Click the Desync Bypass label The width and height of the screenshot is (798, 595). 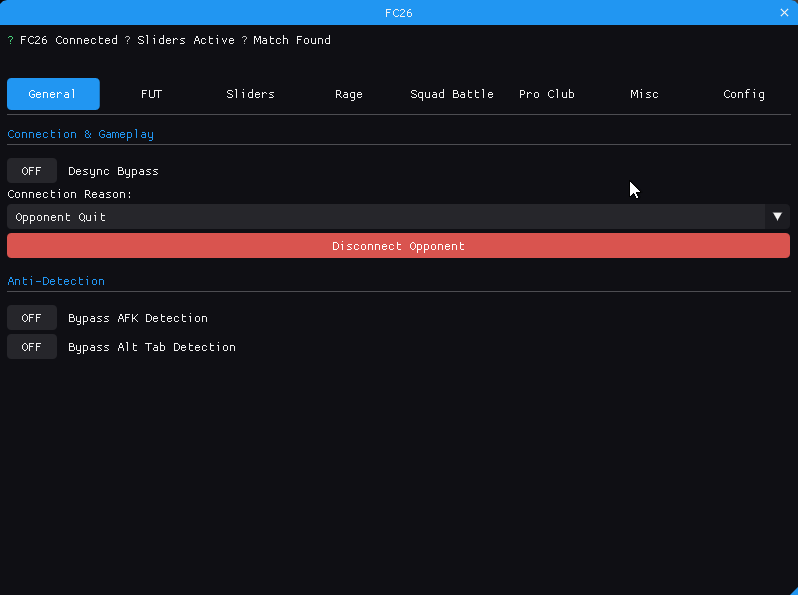113,172
